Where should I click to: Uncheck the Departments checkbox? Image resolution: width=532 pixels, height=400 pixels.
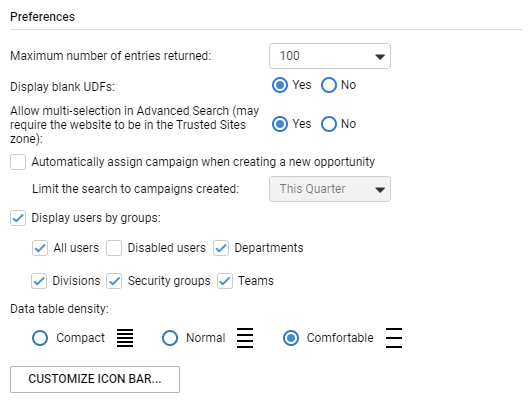click(221, 248)
